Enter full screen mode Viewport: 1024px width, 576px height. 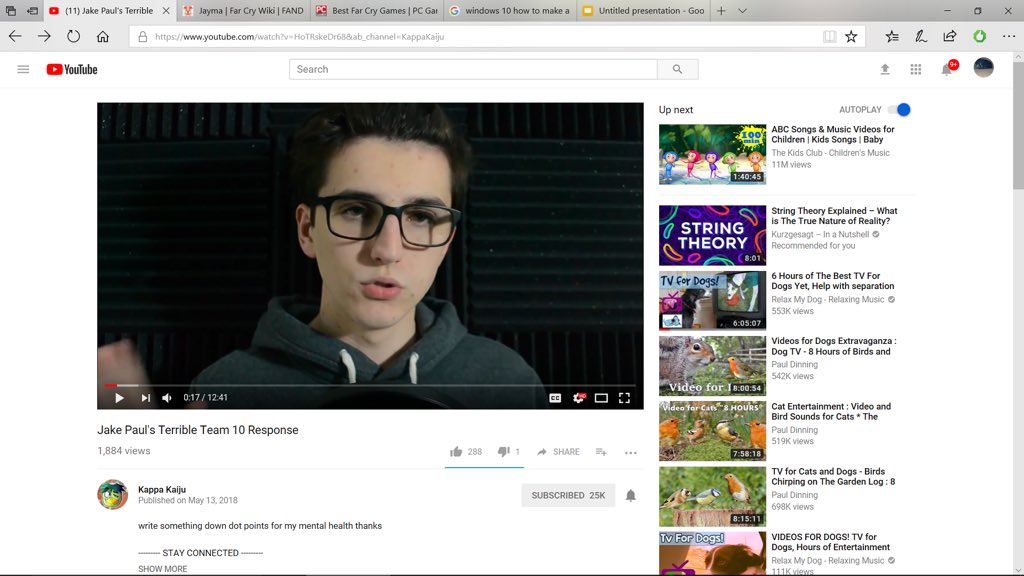(624, 397)
